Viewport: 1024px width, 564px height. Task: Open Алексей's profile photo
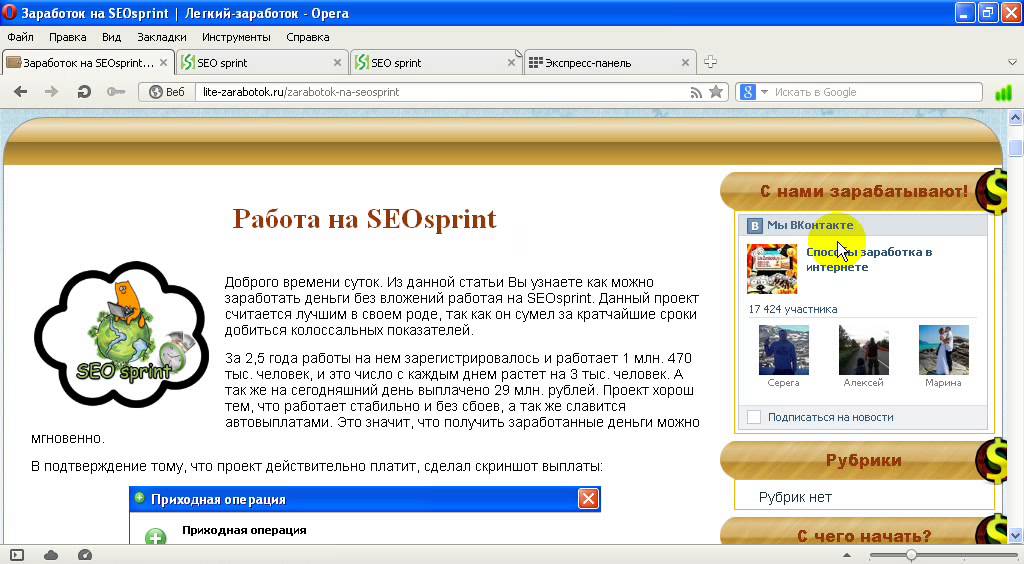863,350
